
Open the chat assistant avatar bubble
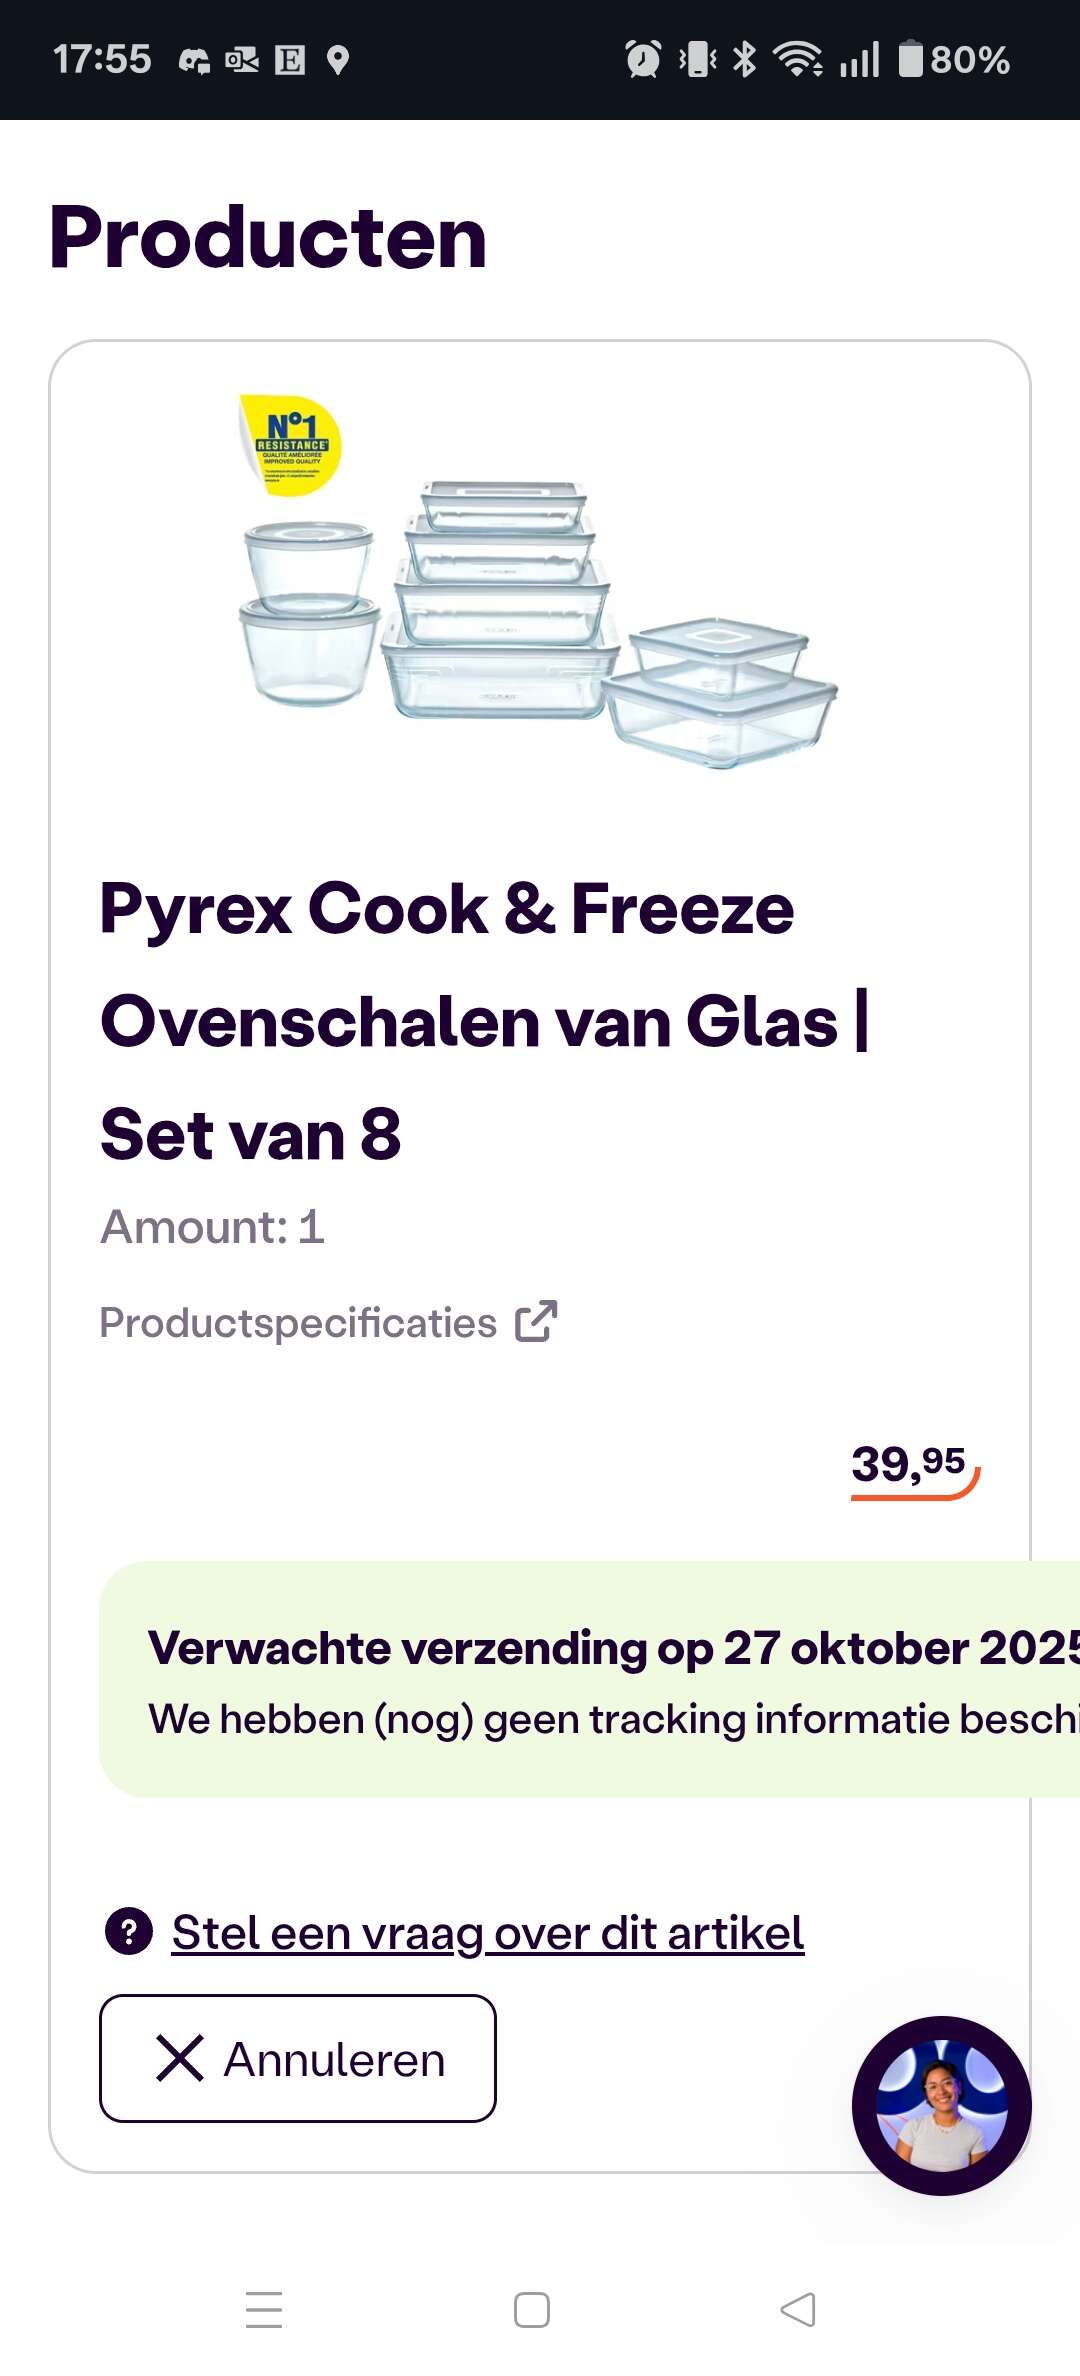pos(941,2105)
